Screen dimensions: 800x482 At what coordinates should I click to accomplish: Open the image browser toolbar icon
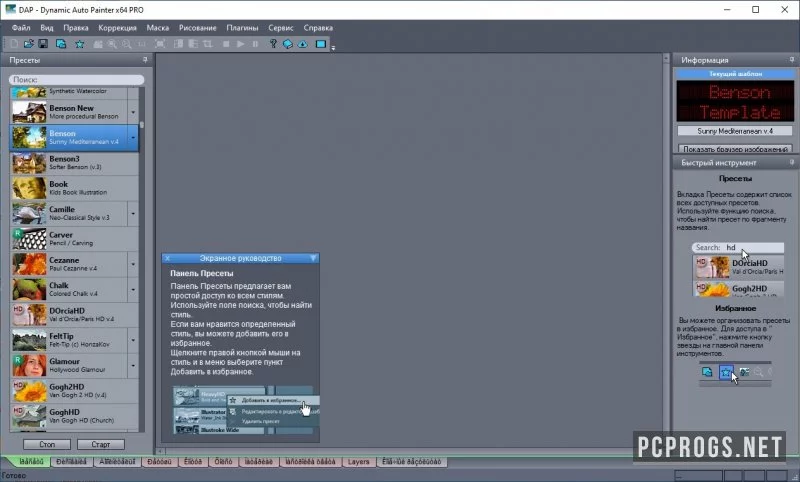click(x=61, y=44)
